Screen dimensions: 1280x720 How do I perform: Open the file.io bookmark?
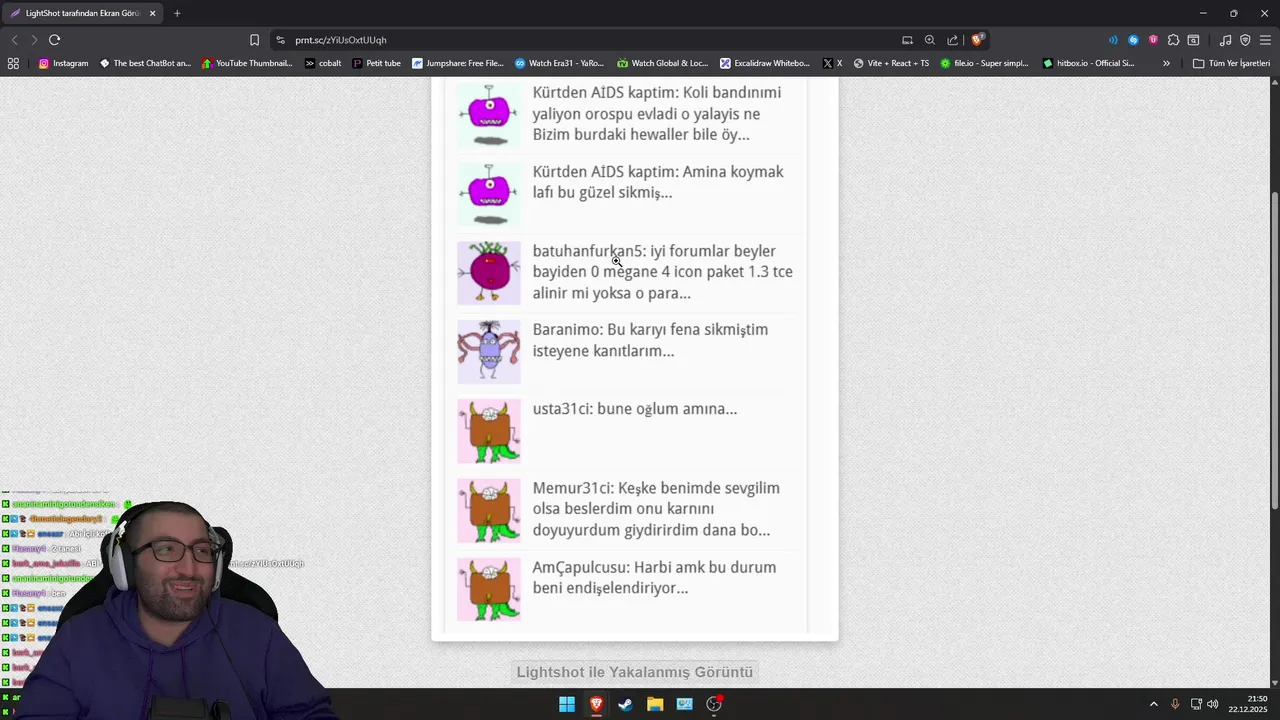pos(984,63)
